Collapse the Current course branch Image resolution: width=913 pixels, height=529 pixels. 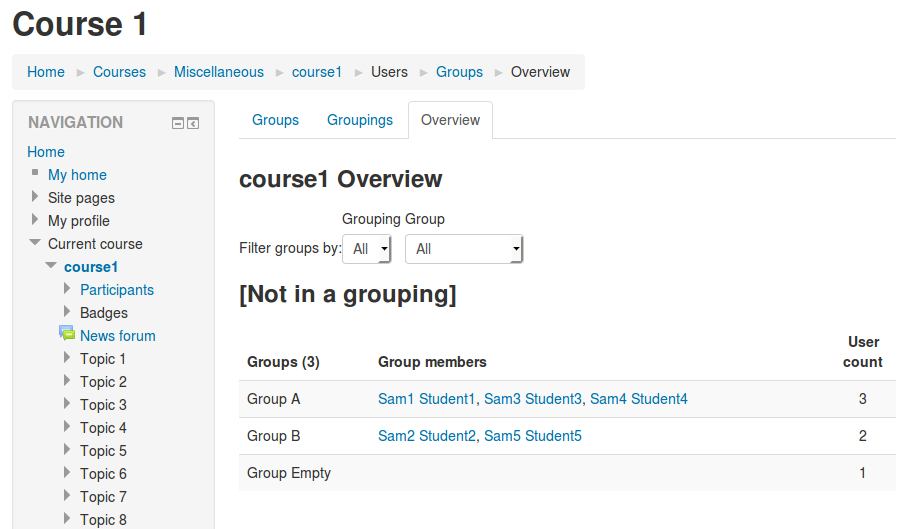pyautogui.click(x=35, y=242)
